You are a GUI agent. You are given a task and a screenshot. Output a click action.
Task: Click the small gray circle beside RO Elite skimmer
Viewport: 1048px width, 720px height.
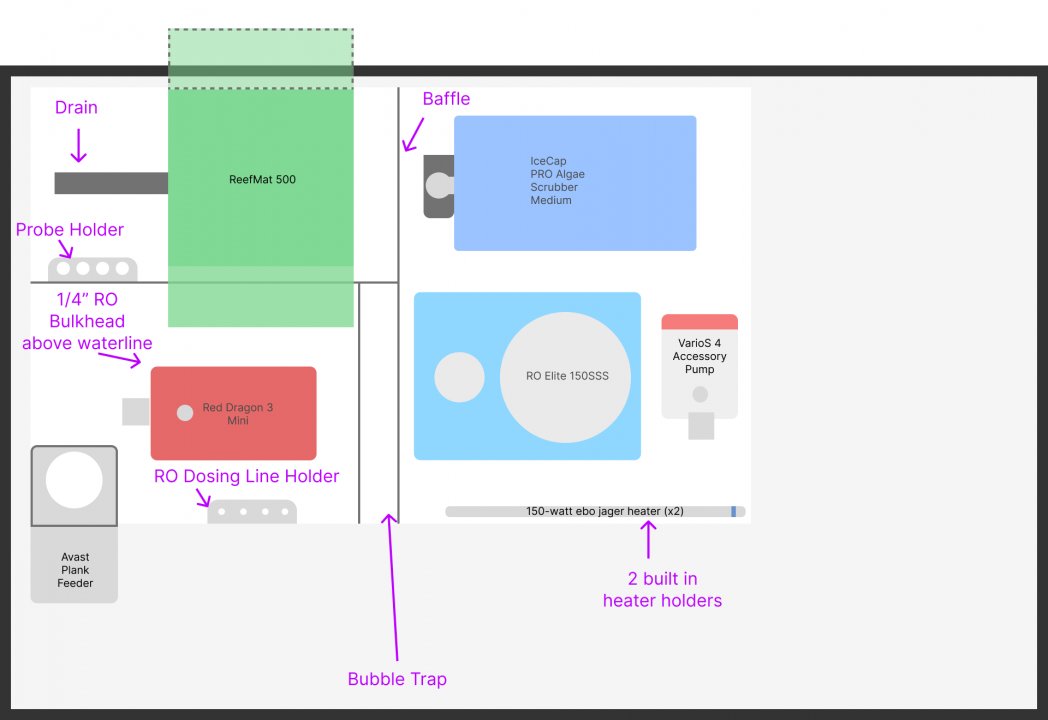[x=459, y=377]
